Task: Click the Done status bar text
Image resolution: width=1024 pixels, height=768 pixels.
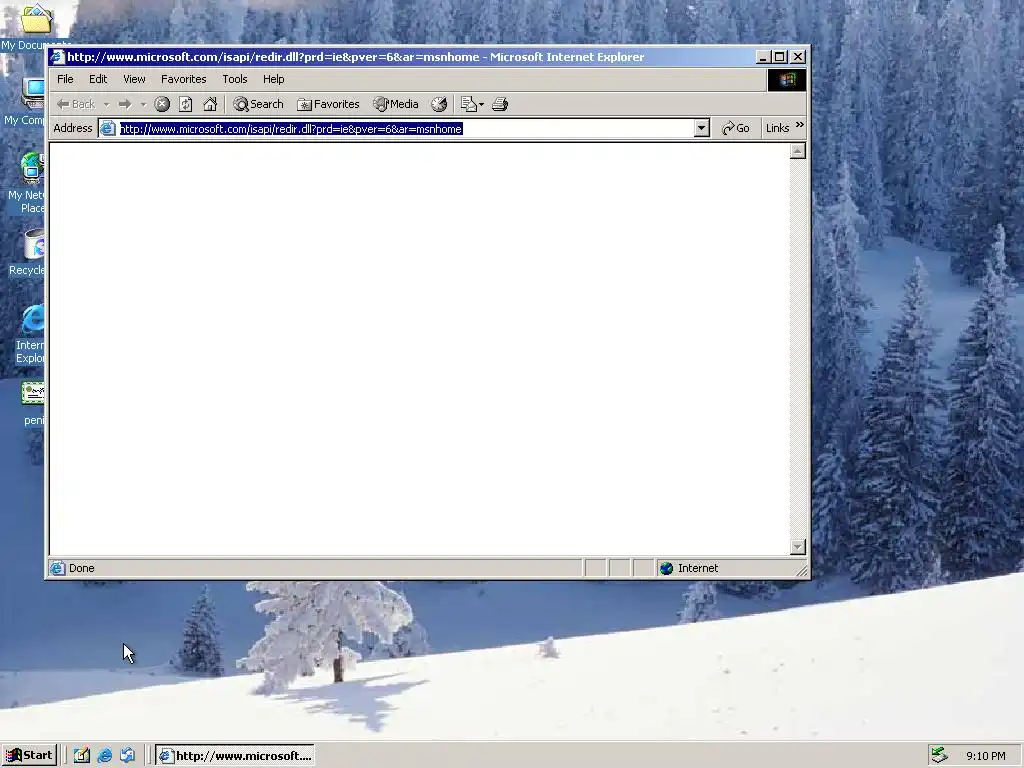Action: (x=82, y=568)
